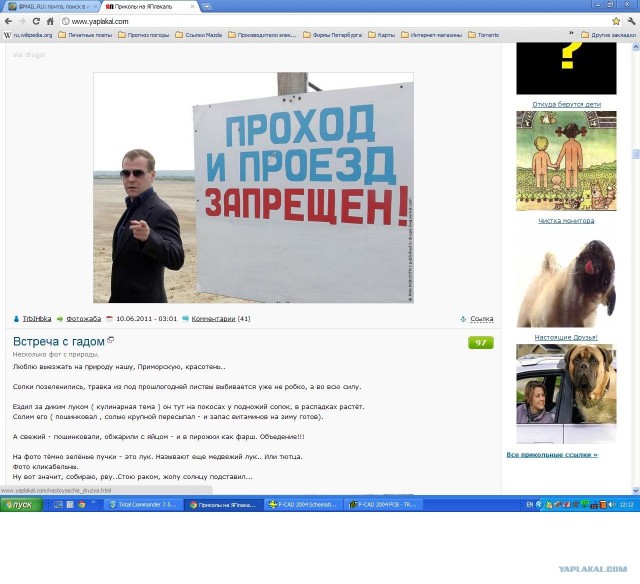Click the page scrollbar down arrow
This screenshot has width=640, height=584.
tap(636, 490)
